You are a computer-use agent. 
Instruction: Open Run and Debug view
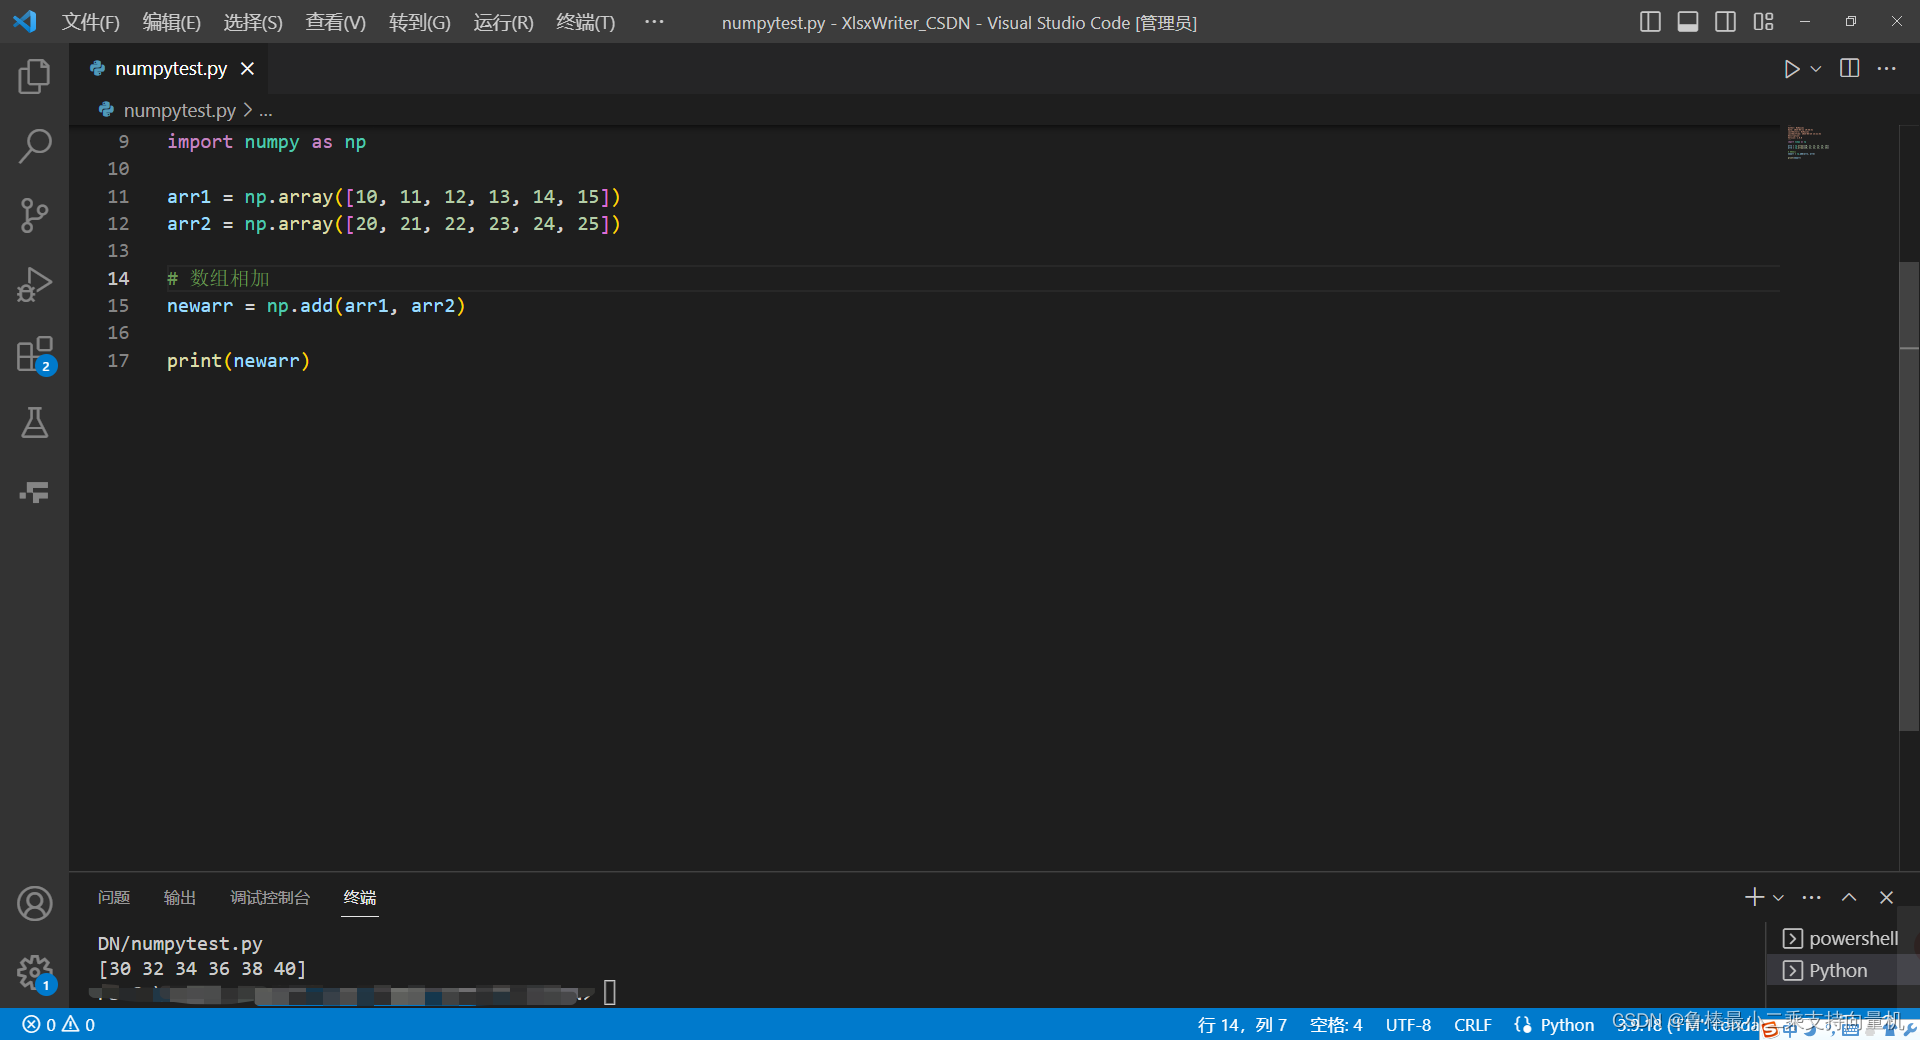coord(34,284)
